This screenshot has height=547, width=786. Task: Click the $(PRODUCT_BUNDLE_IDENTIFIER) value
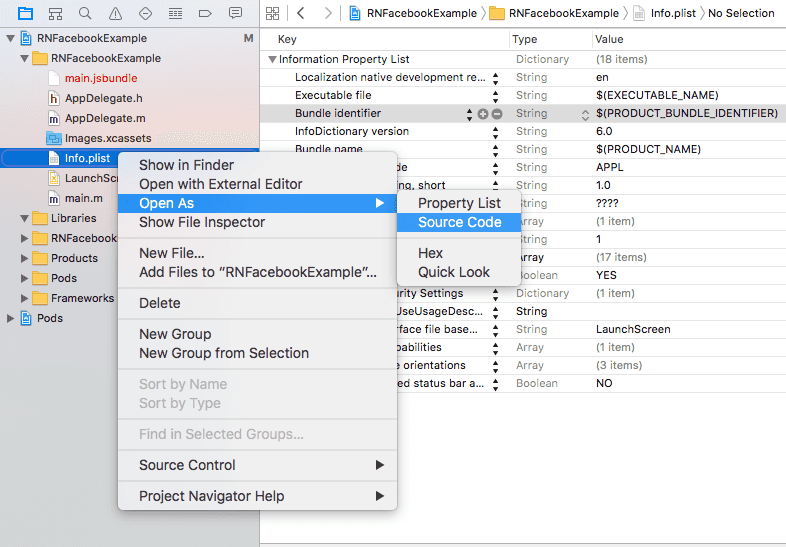tap(687, 113)
